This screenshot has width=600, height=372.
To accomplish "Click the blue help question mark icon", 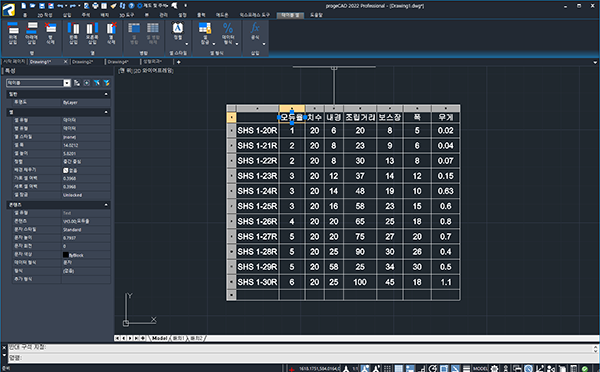I will tap(131, 6).
